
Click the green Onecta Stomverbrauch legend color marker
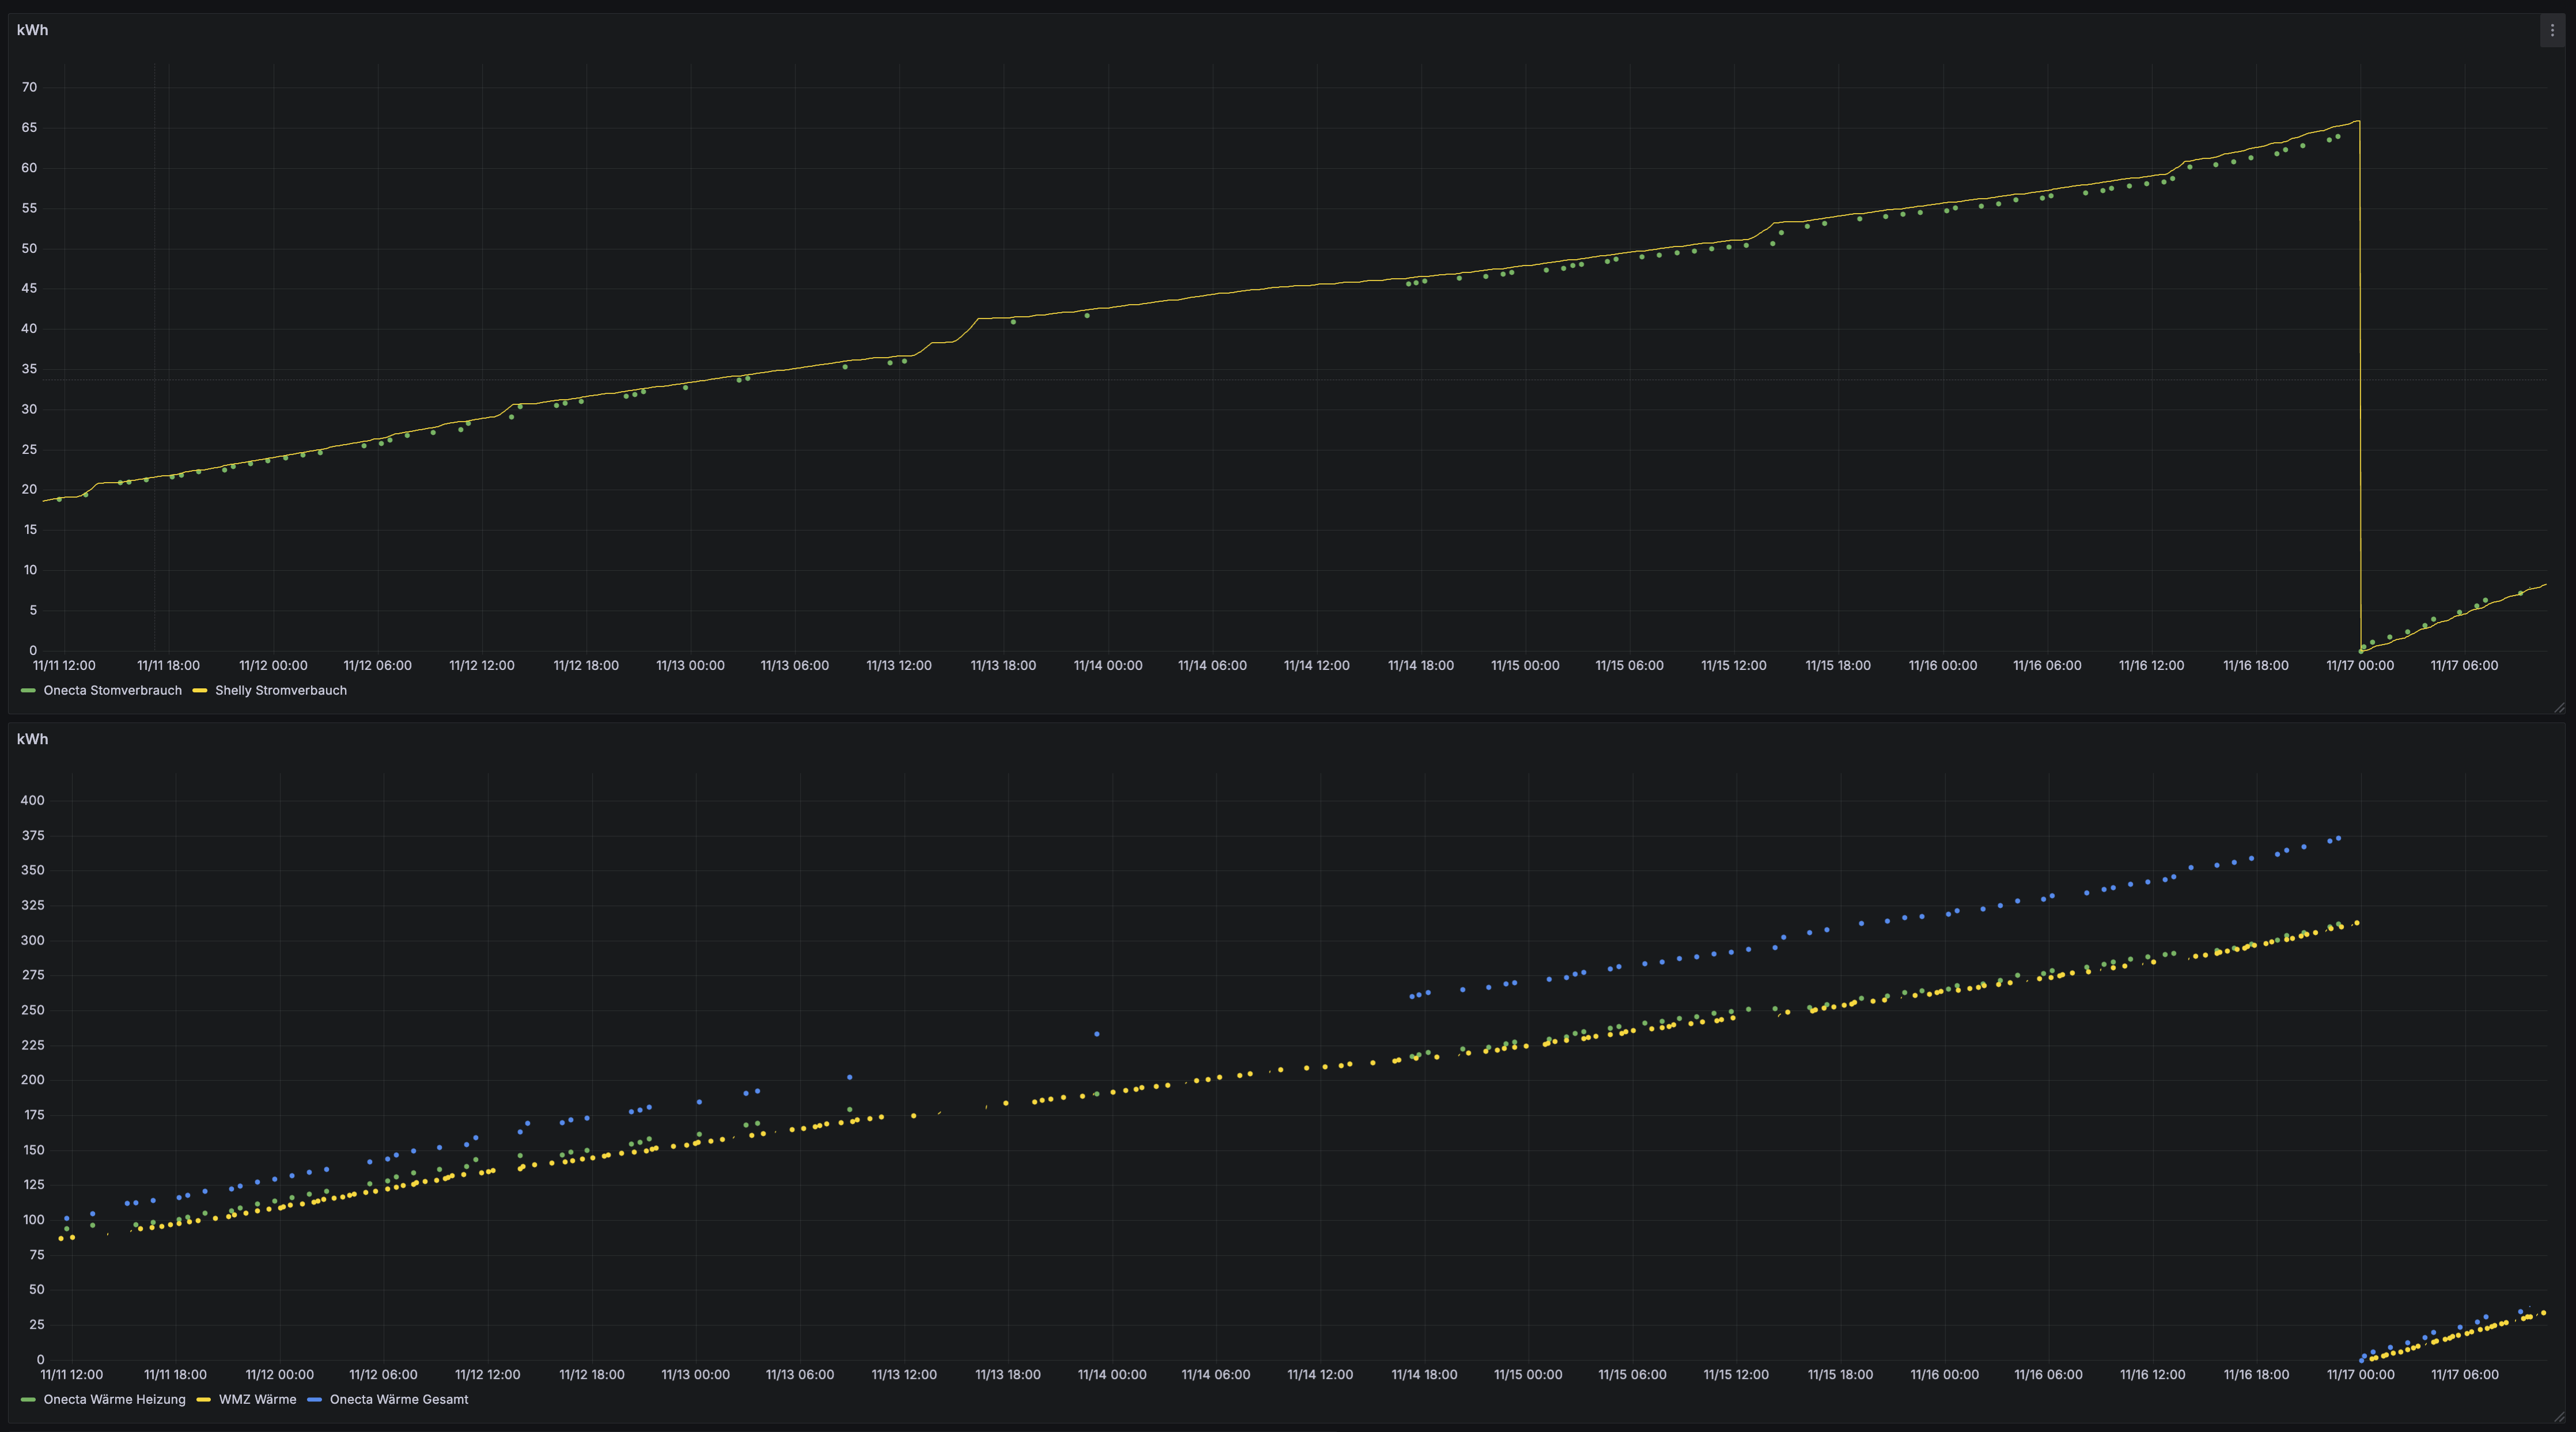point(28,691)
